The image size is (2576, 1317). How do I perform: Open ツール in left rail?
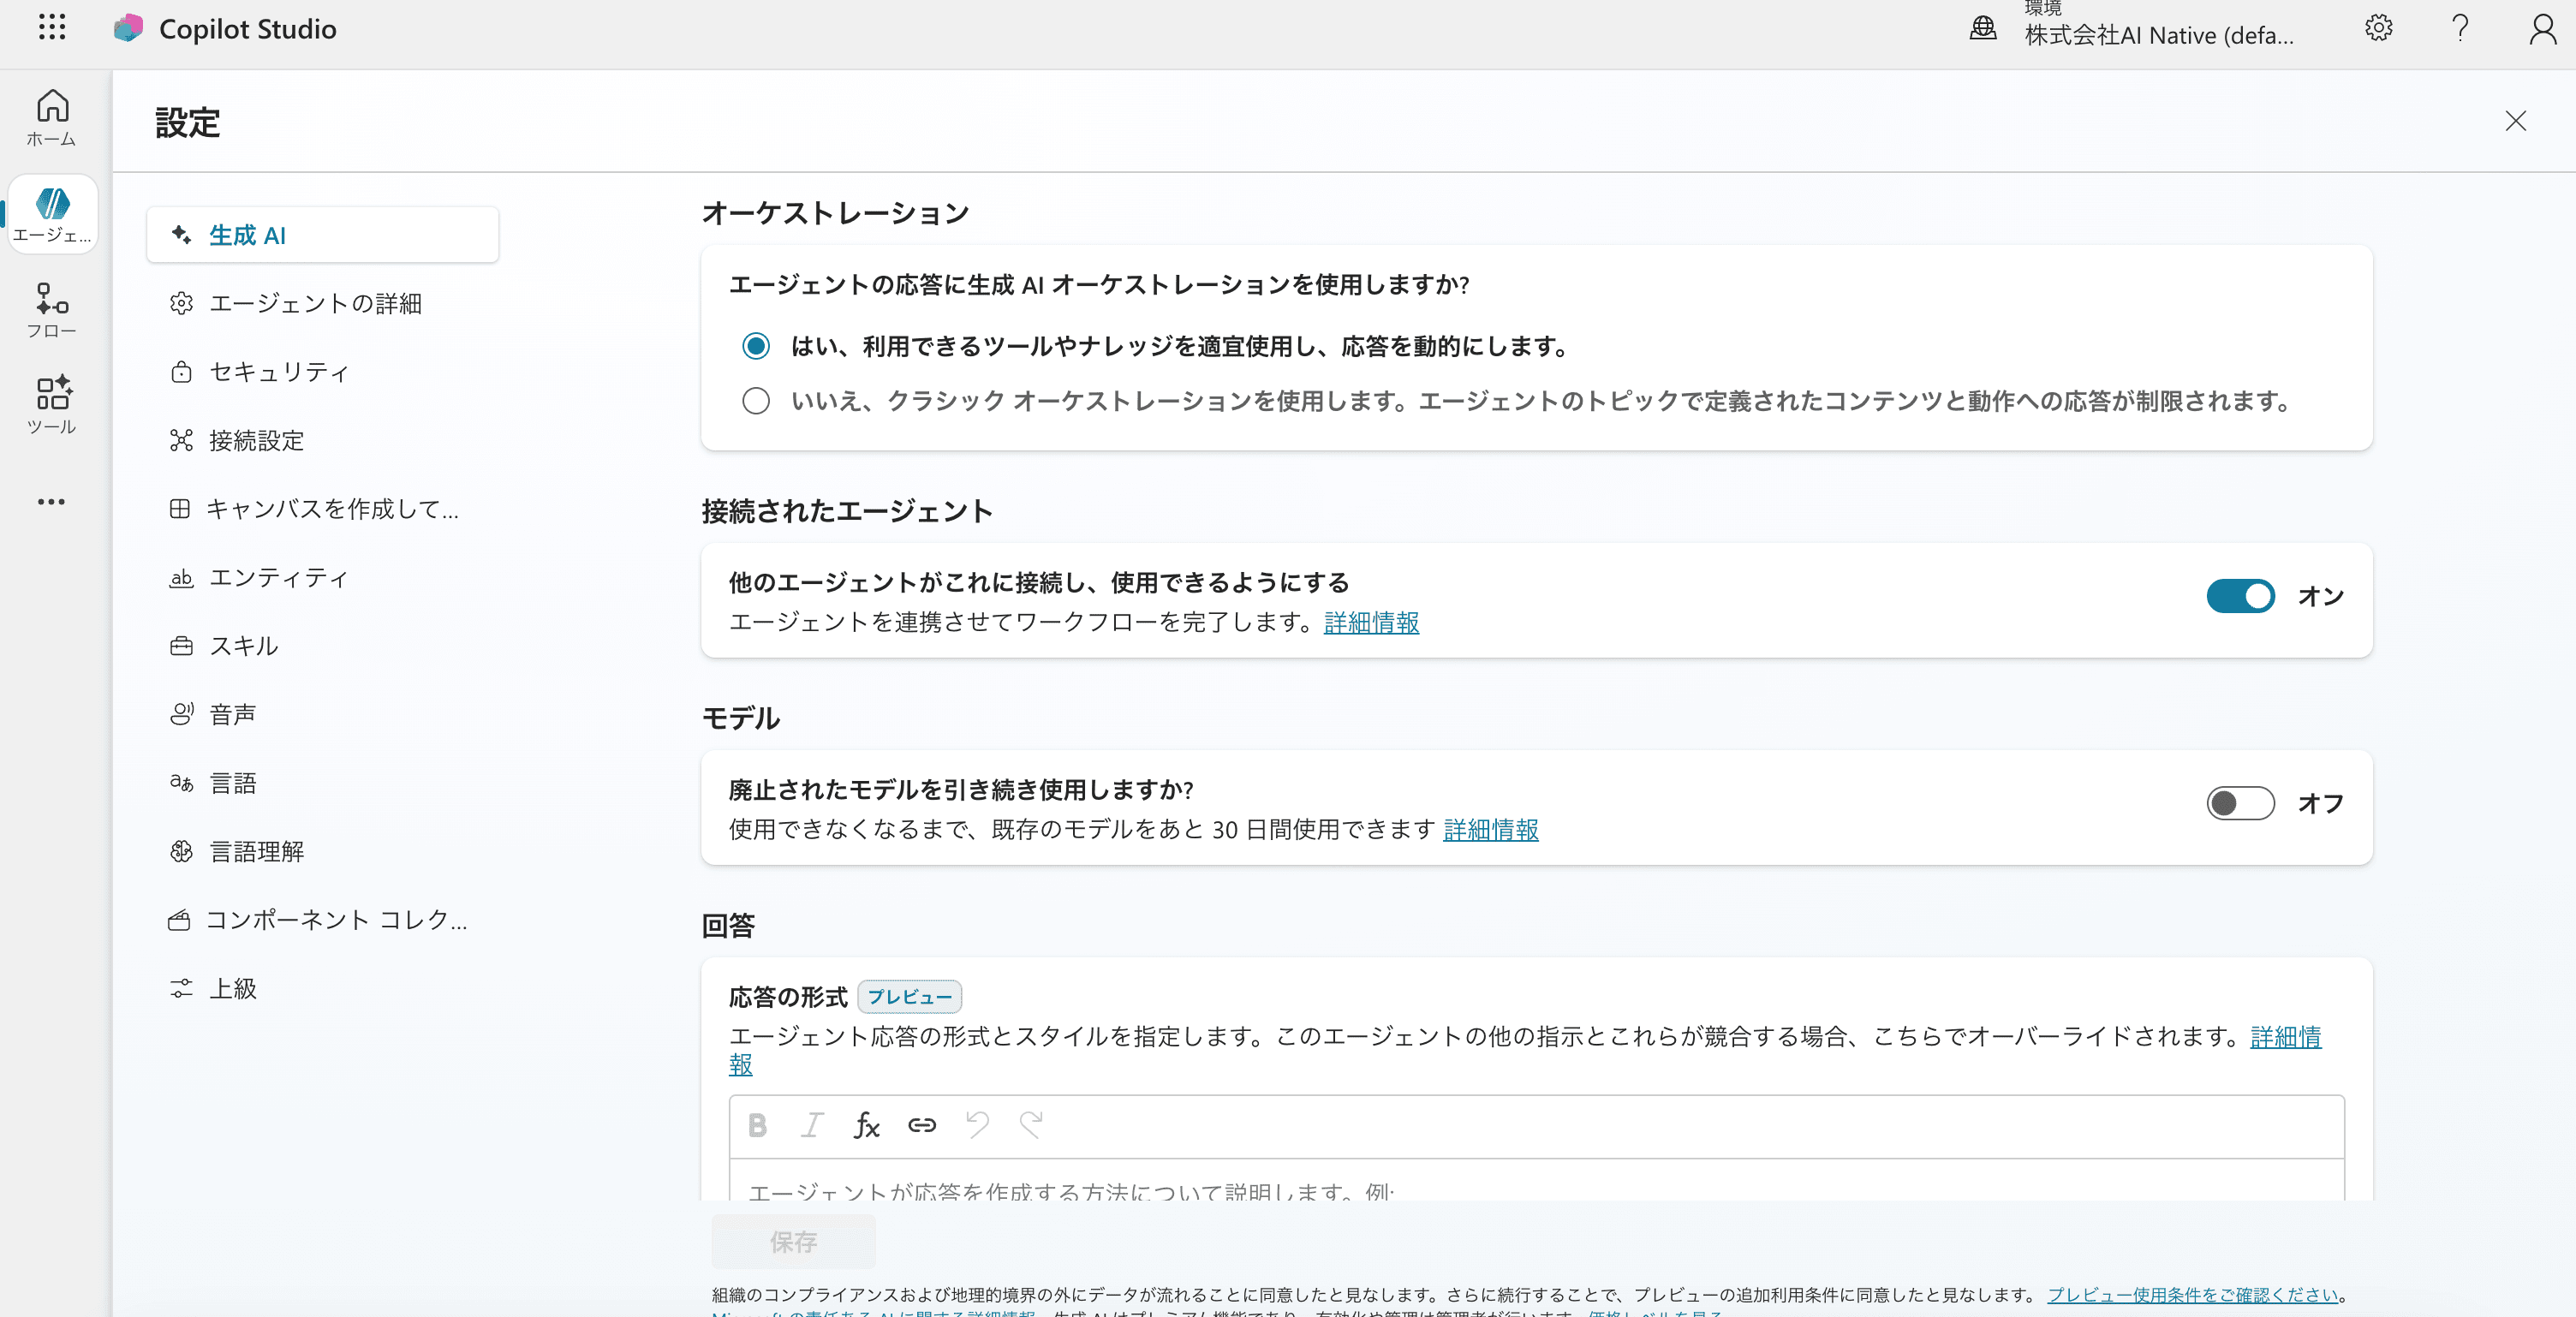click(52, 404)
